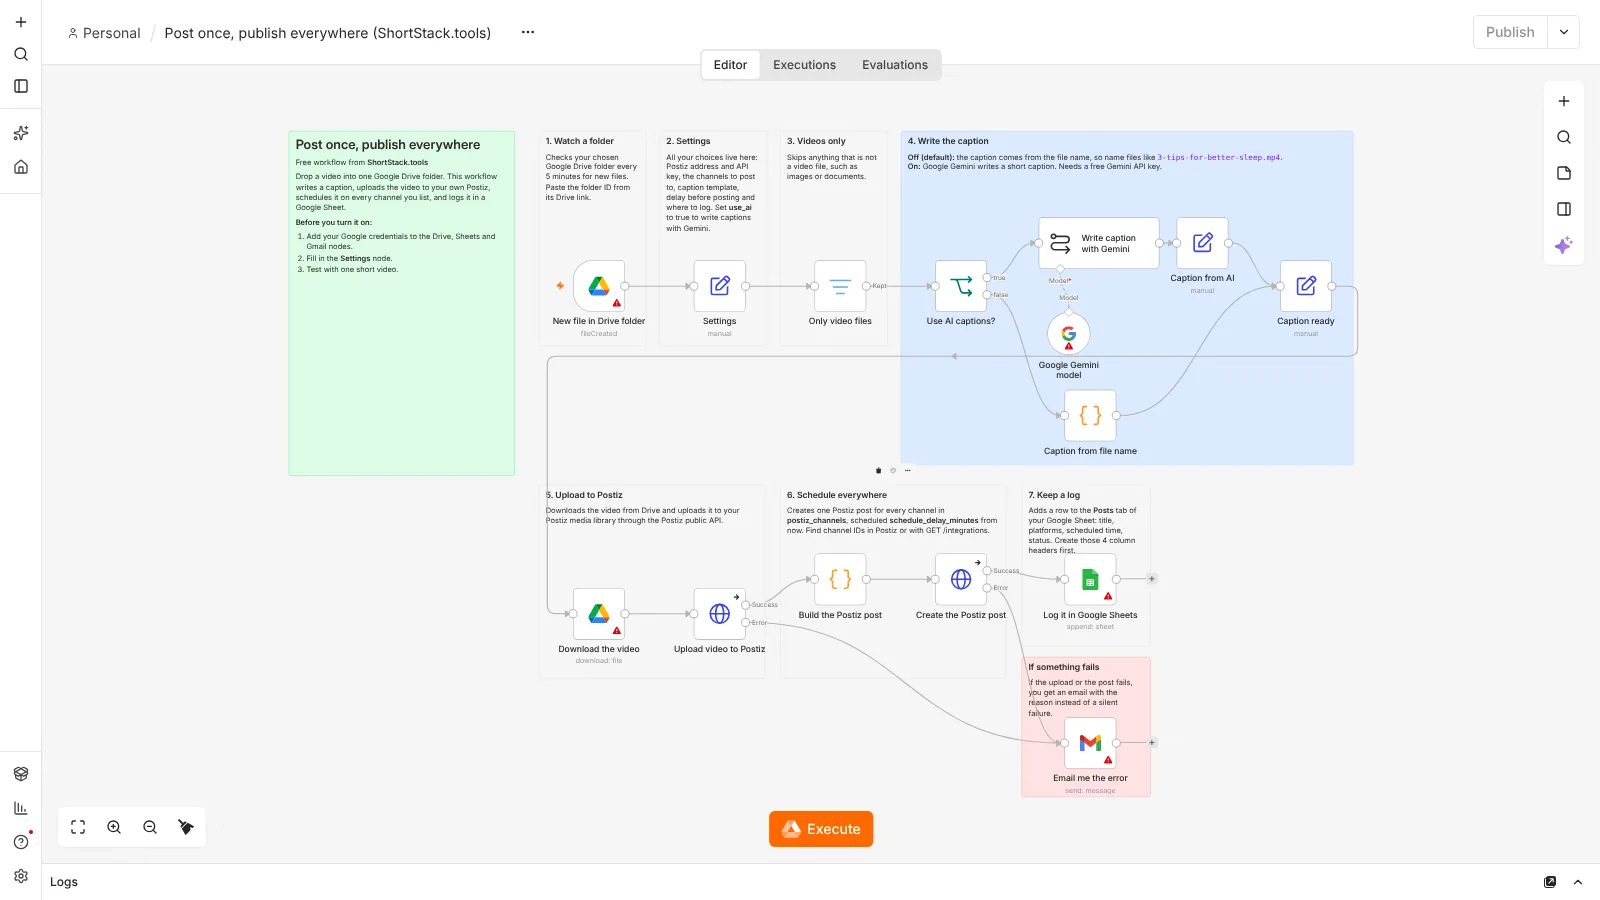The height and width of the screenshot is (900, 1600).
Task: Switch to the Executions tab
Action: point(804,65)
